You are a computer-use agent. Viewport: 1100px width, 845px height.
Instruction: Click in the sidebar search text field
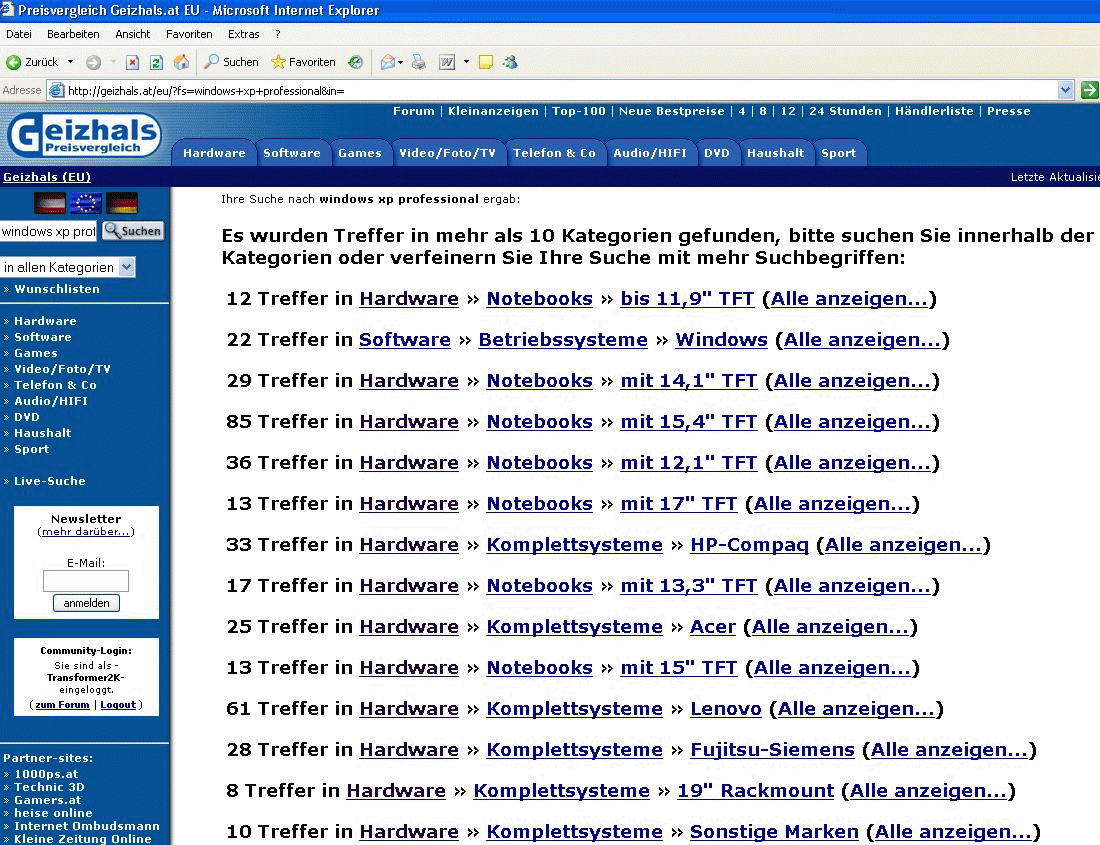[x=48, y=231]
